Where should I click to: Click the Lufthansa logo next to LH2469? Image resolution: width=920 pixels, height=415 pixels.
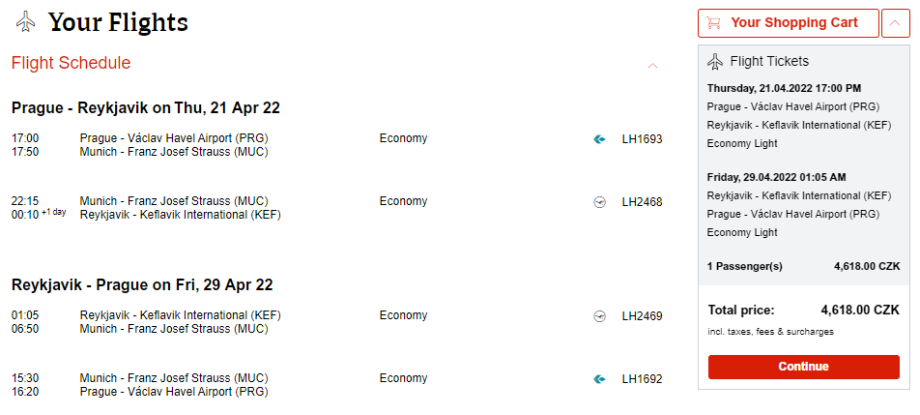pos(599,316)
